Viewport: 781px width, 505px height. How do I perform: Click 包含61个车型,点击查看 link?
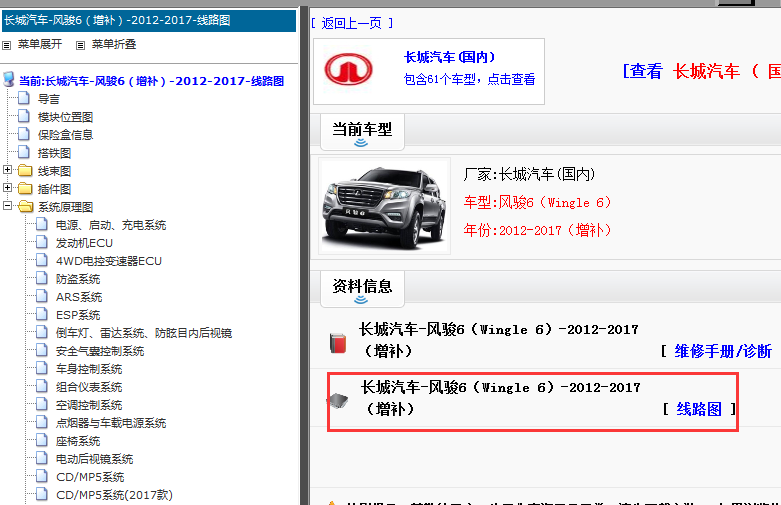click(x=469, y=79)
